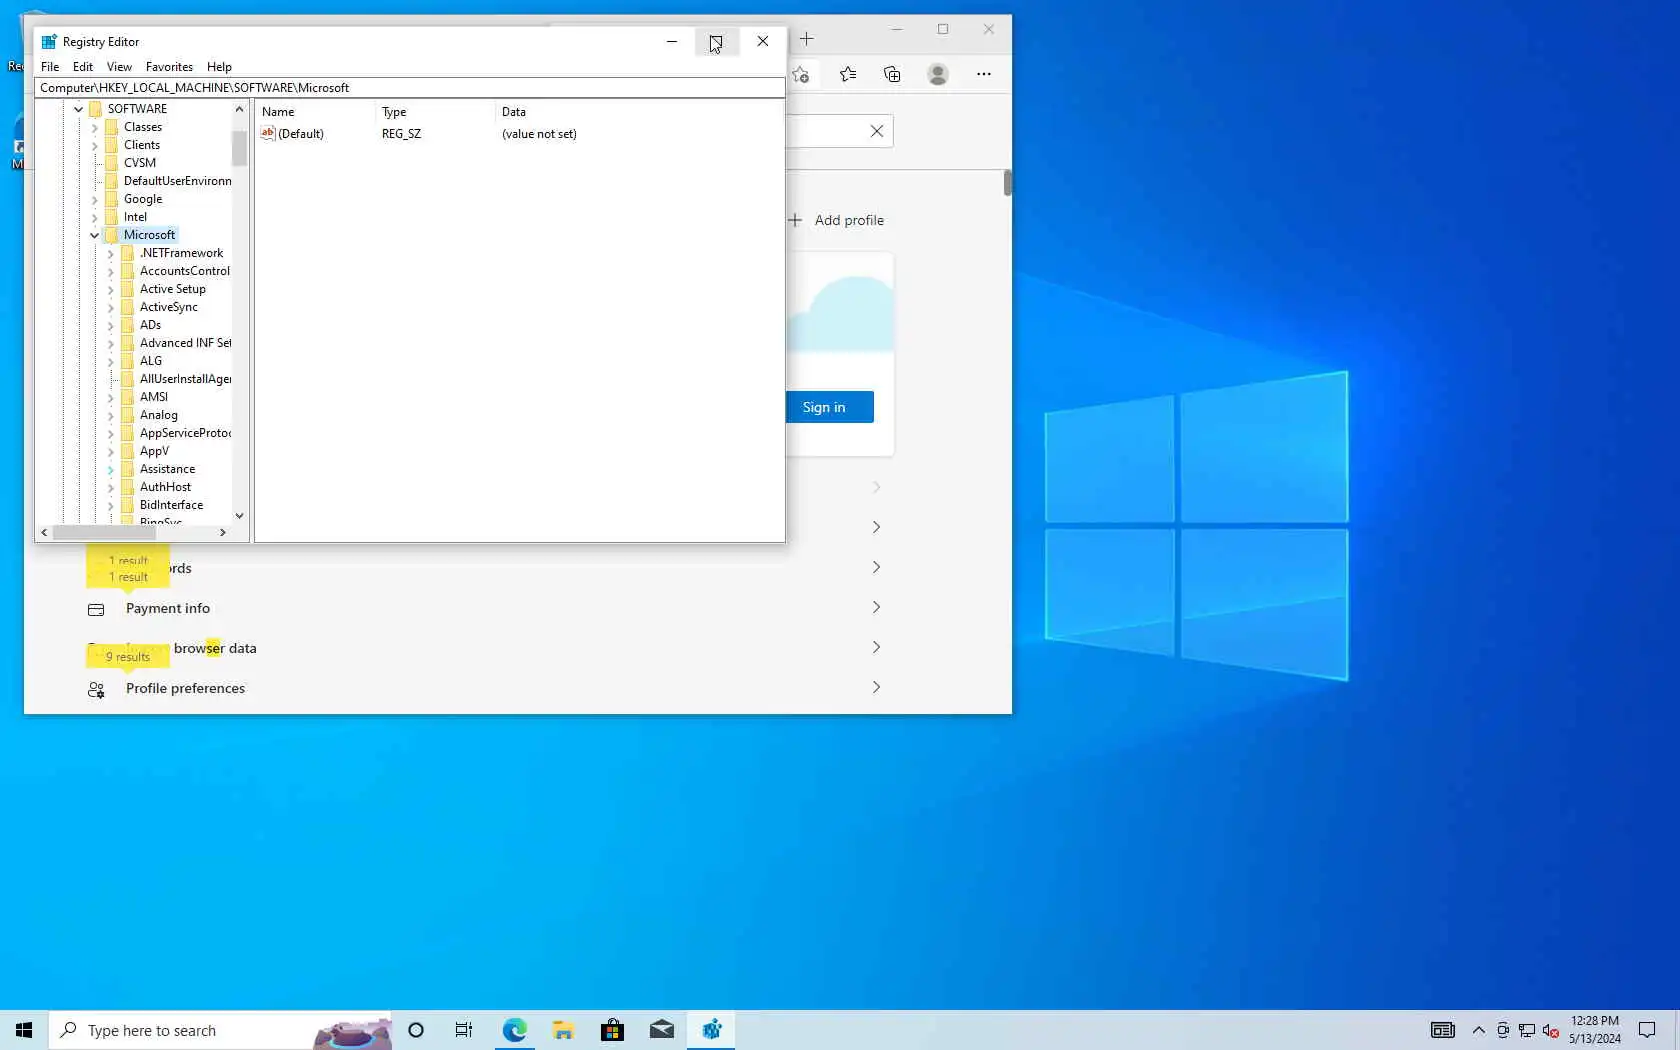1680x1050 pixels.
Task: Select the Advanced INF Setup key
Action: [x=185, y=343]
